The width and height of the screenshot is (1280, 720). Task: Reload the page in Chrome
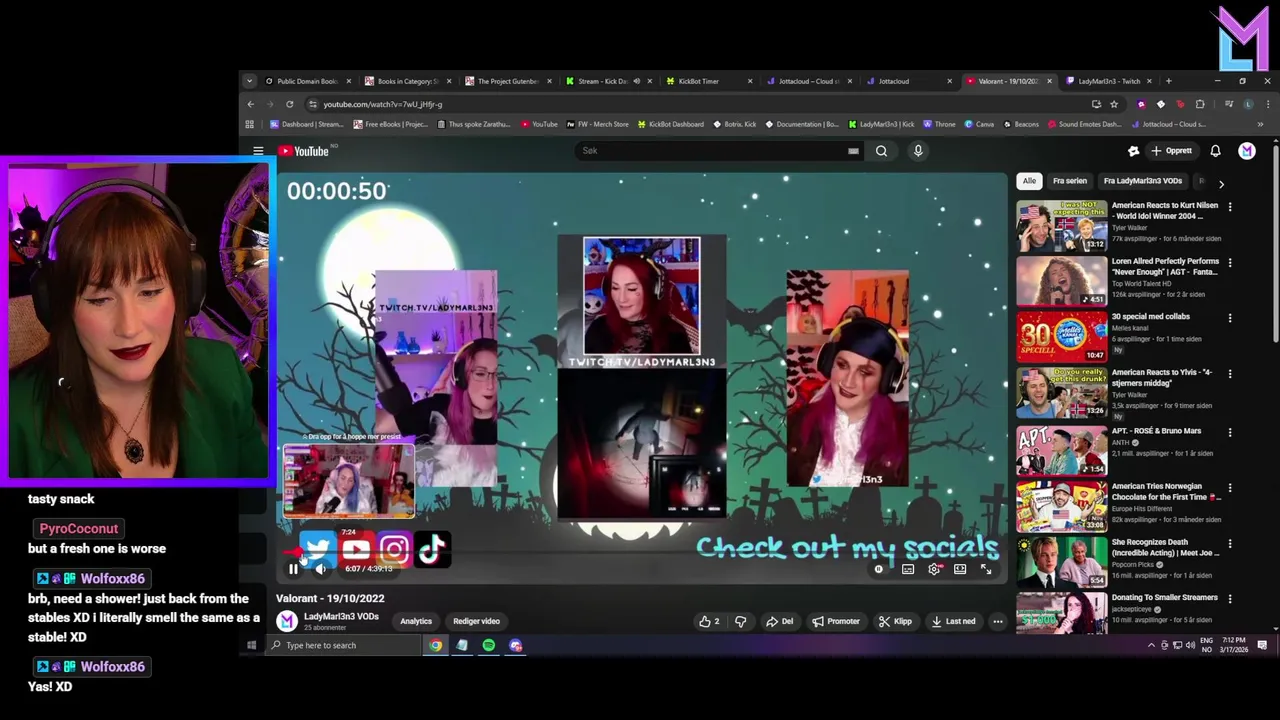[290, 104]
